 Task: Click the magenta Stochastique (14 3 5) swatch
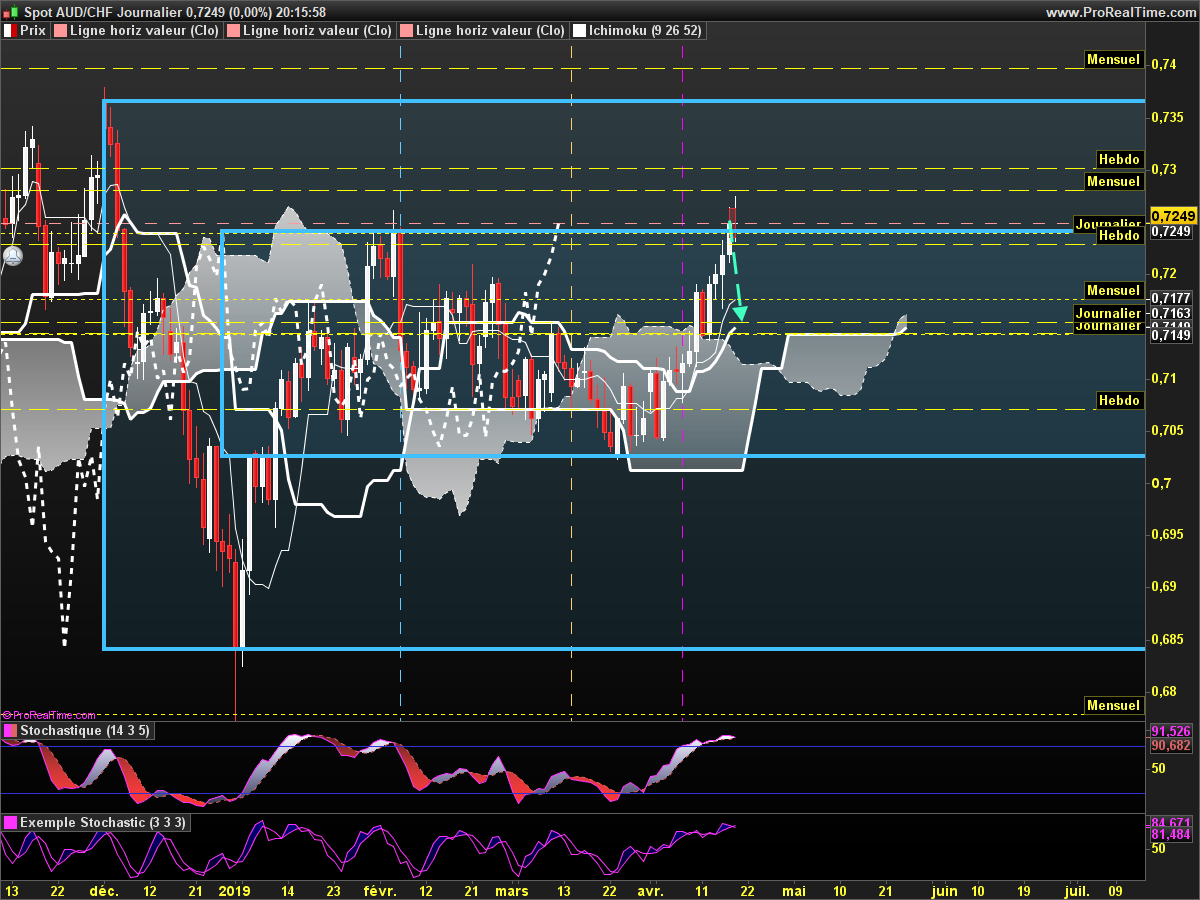coord(10,731)
